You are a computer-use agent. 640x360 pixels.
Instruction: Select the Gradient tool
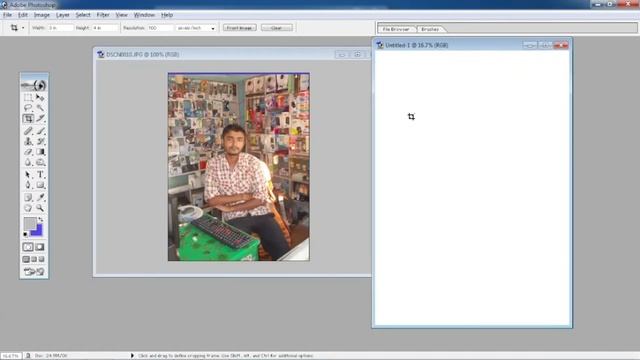(40, 152)
